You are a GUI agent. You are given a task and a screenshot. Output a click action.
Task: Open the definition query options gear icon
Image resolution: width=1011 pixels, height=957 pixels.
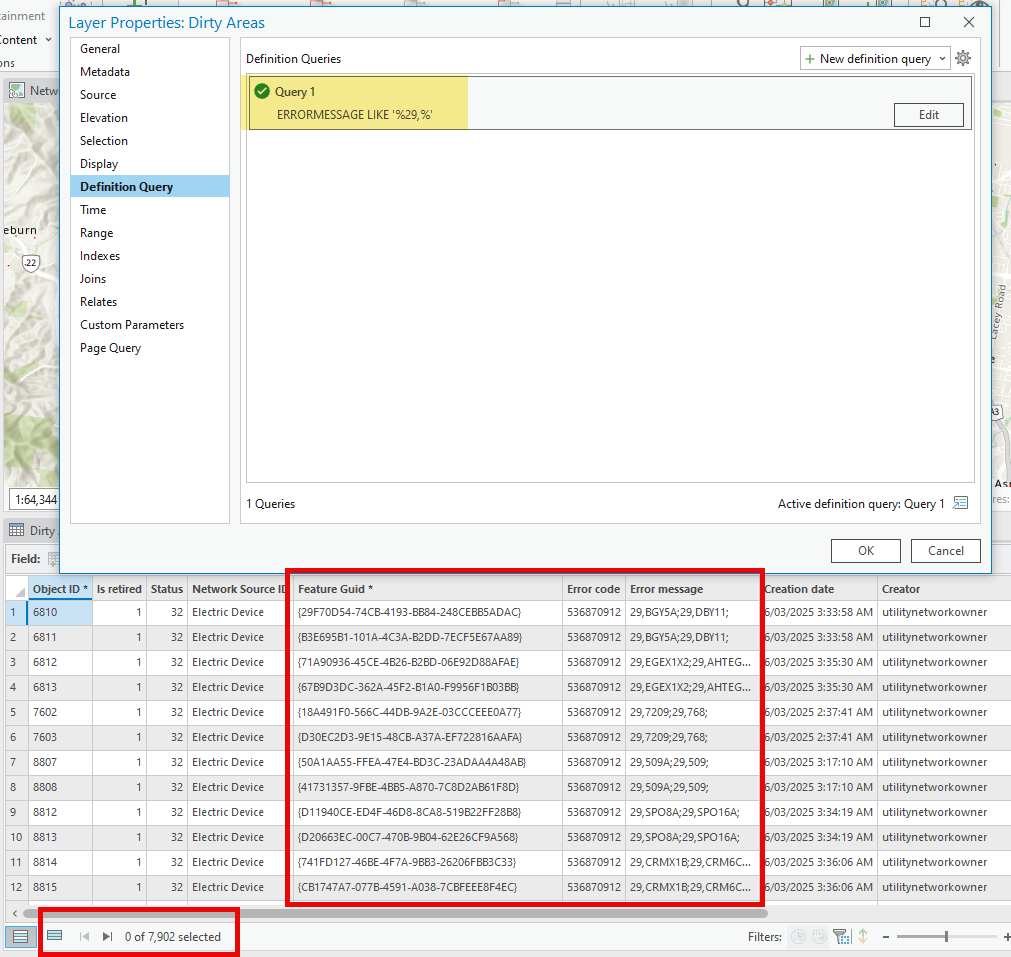(x=962, y=58)
